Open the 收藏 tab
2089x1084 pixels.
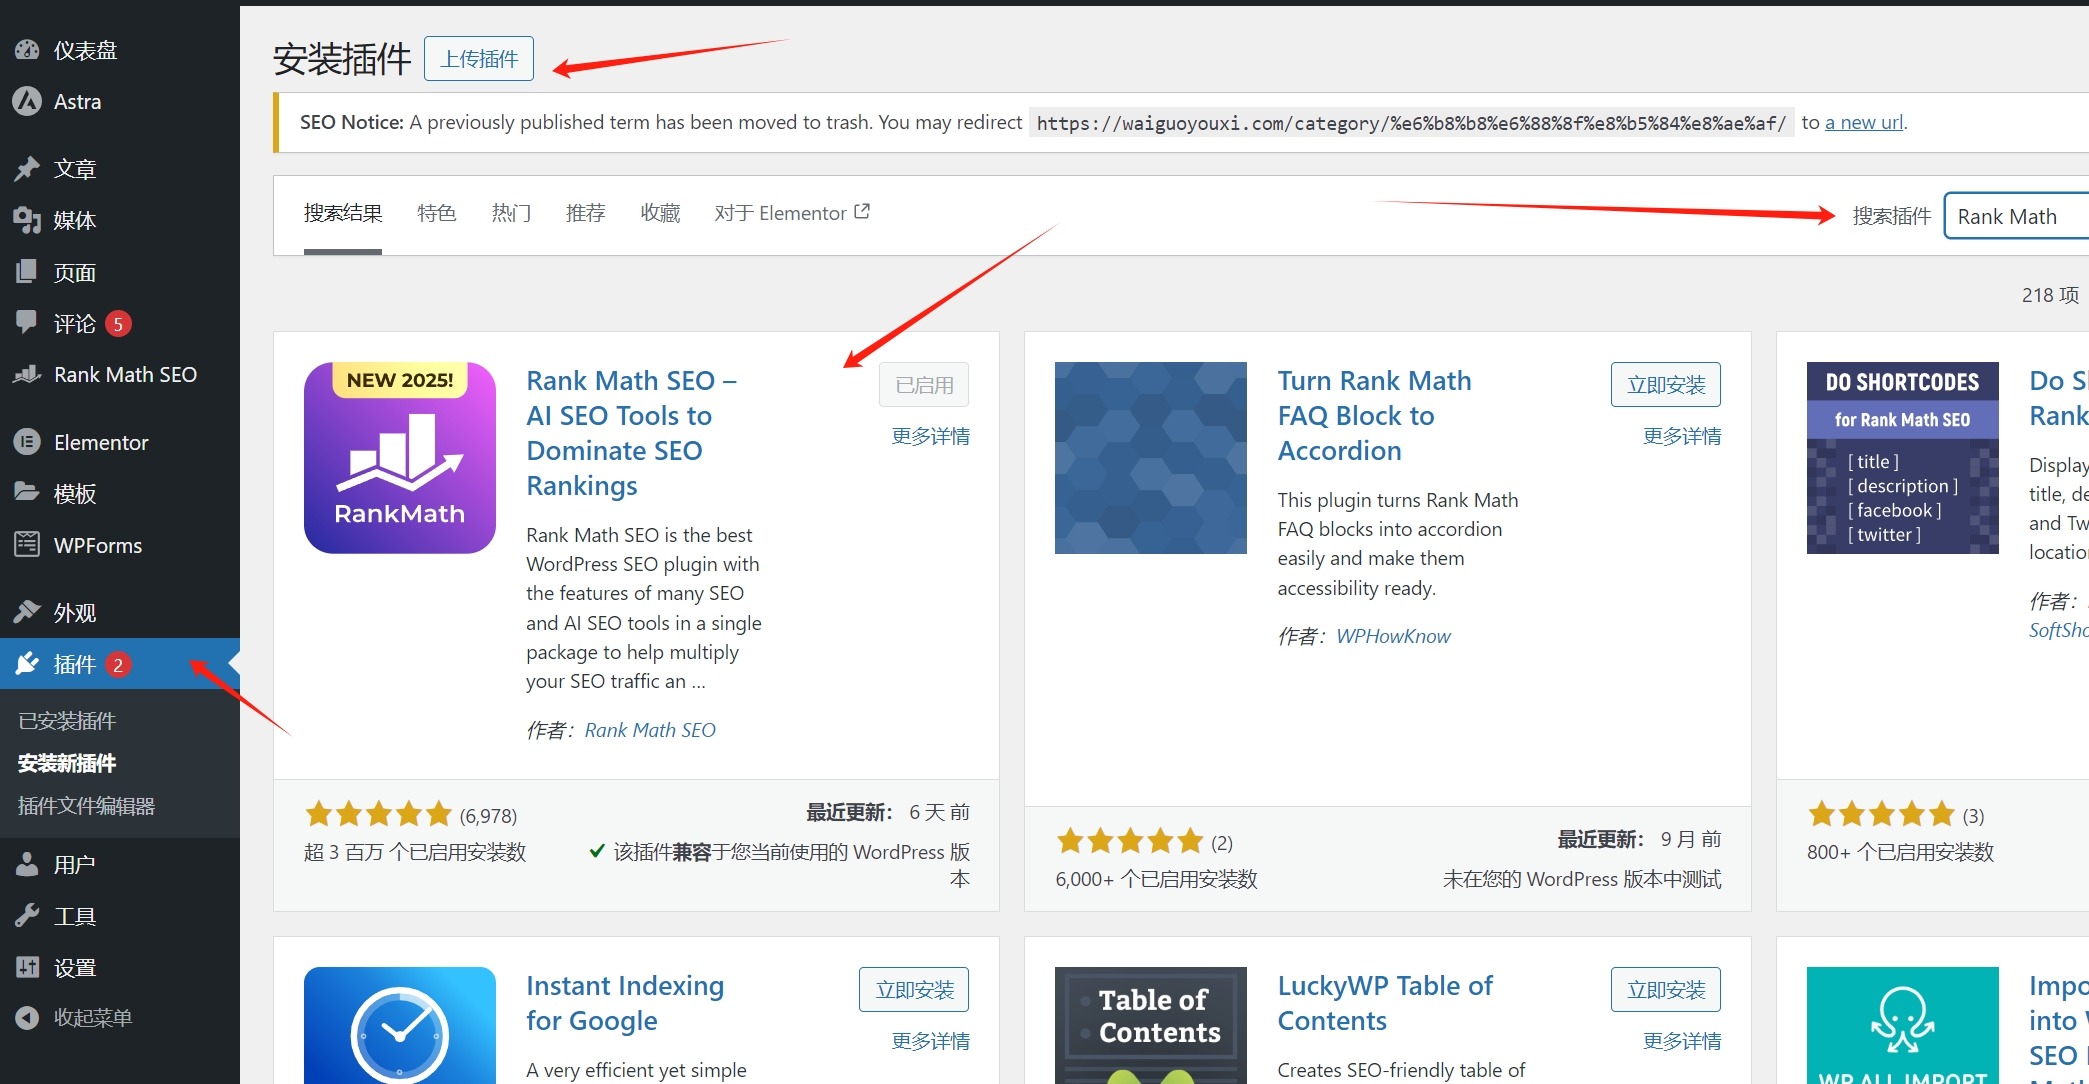[660, 213]
